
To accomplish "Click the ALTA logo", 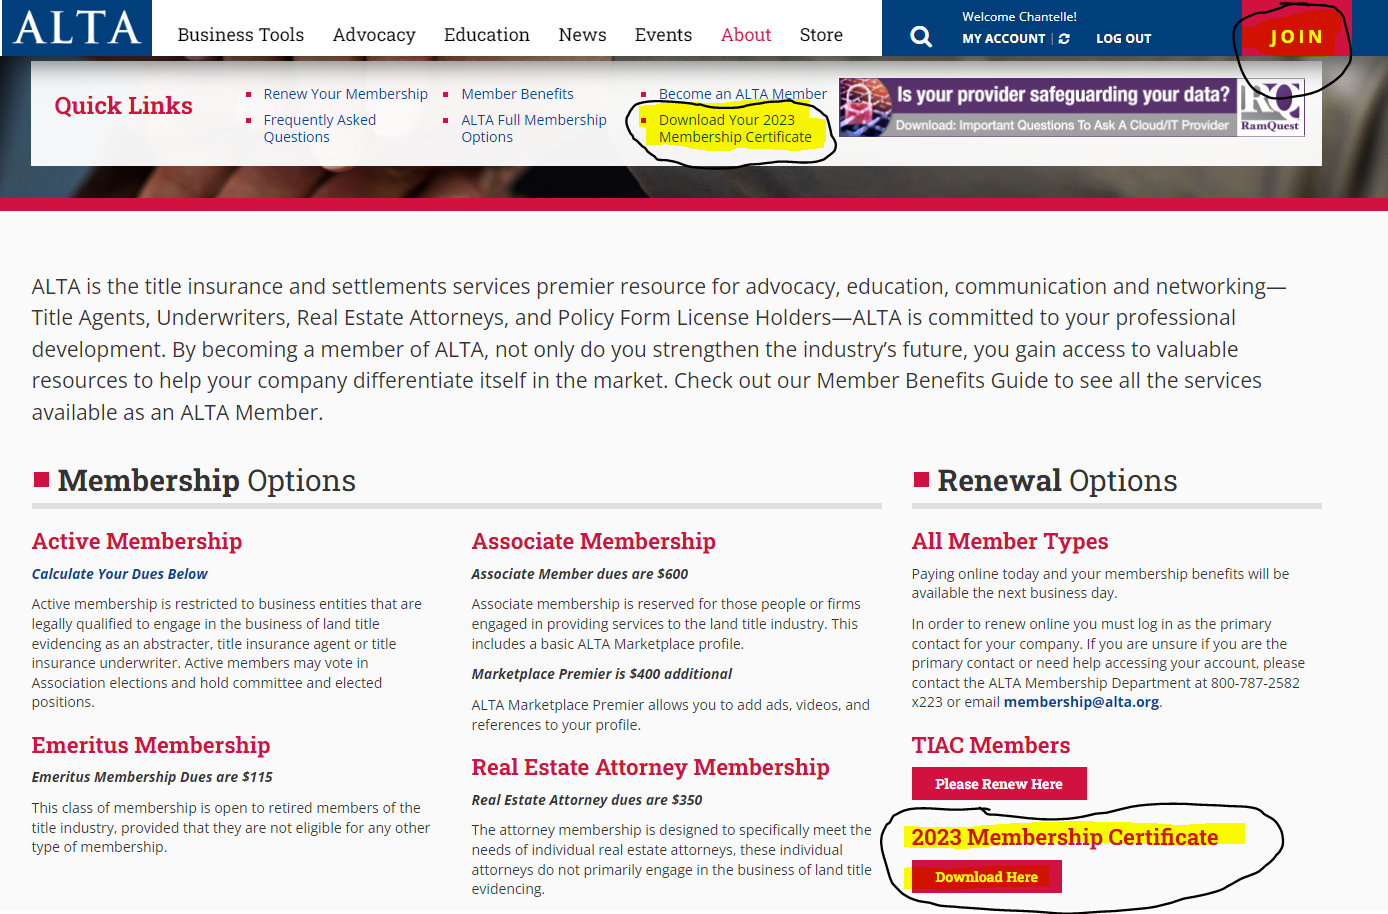I will [77, 28].
